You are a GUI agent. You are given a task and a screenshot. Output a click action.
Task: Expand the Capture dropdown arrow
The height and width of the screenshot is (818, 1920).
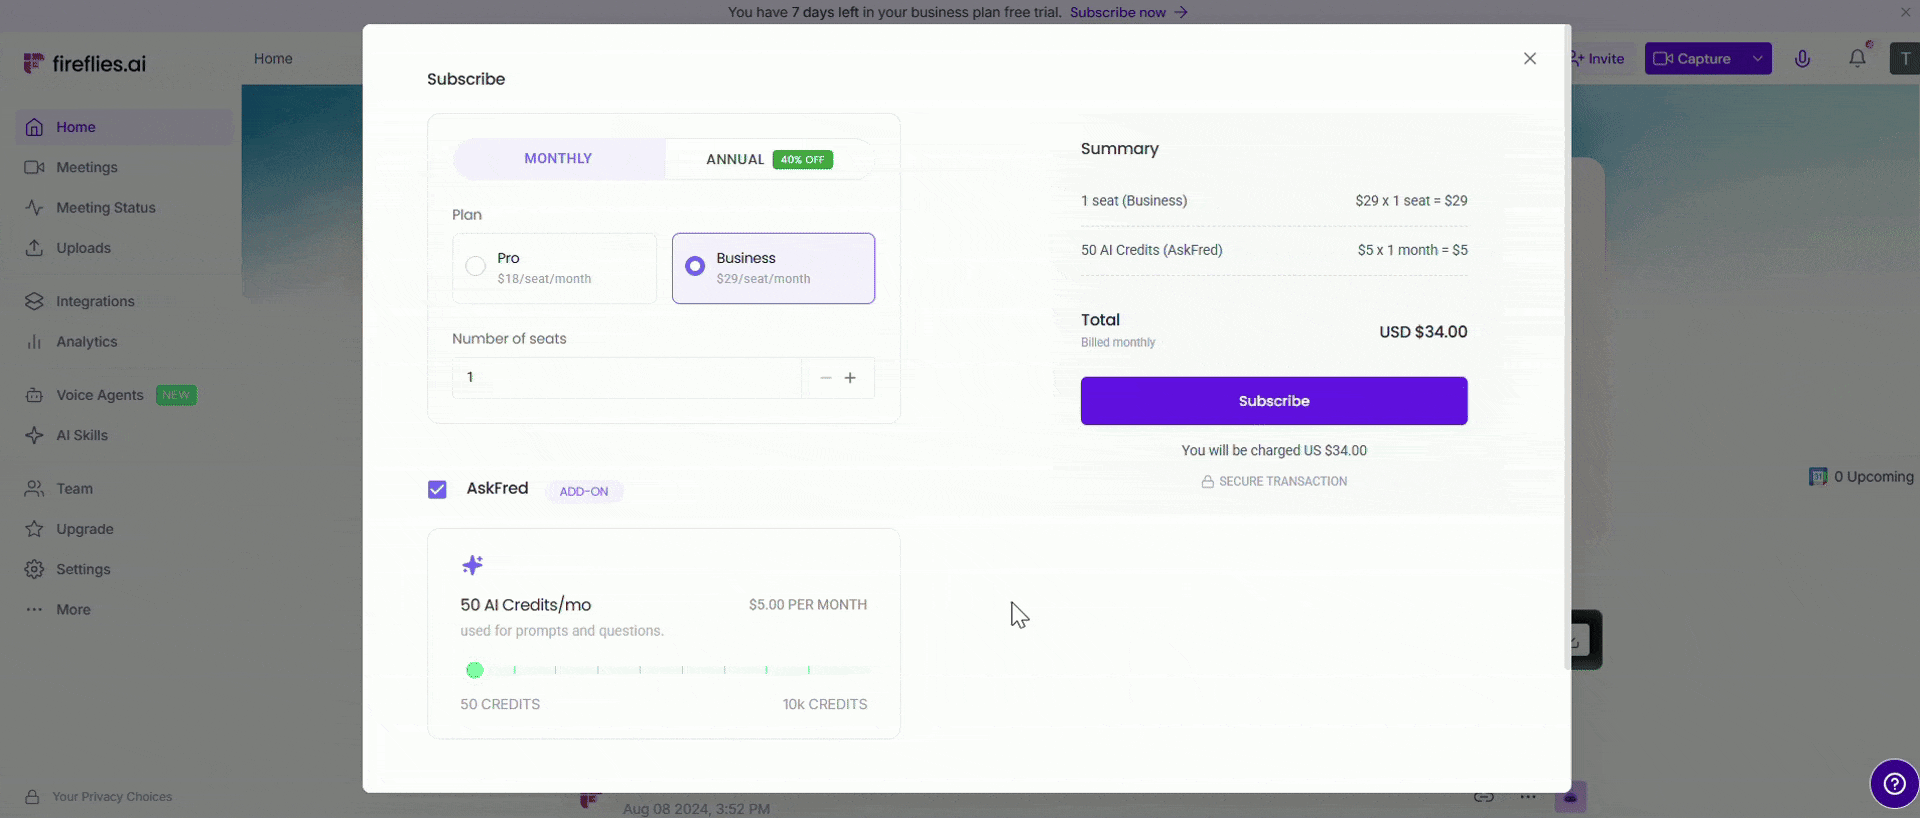pos(1757,59)
